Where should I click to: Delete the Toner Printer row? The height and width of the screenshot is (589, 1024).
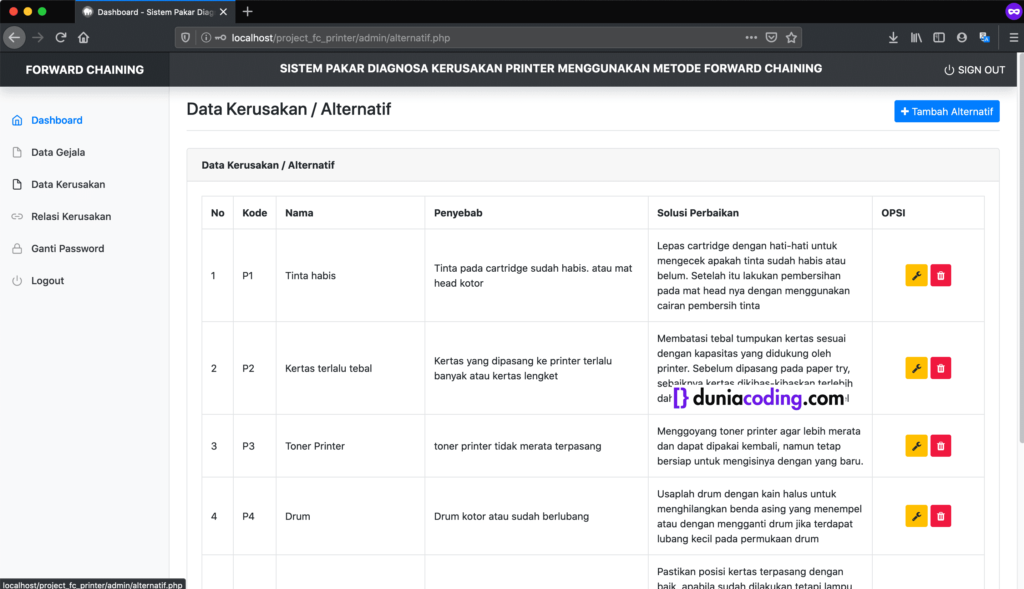[x=940, y=446]
